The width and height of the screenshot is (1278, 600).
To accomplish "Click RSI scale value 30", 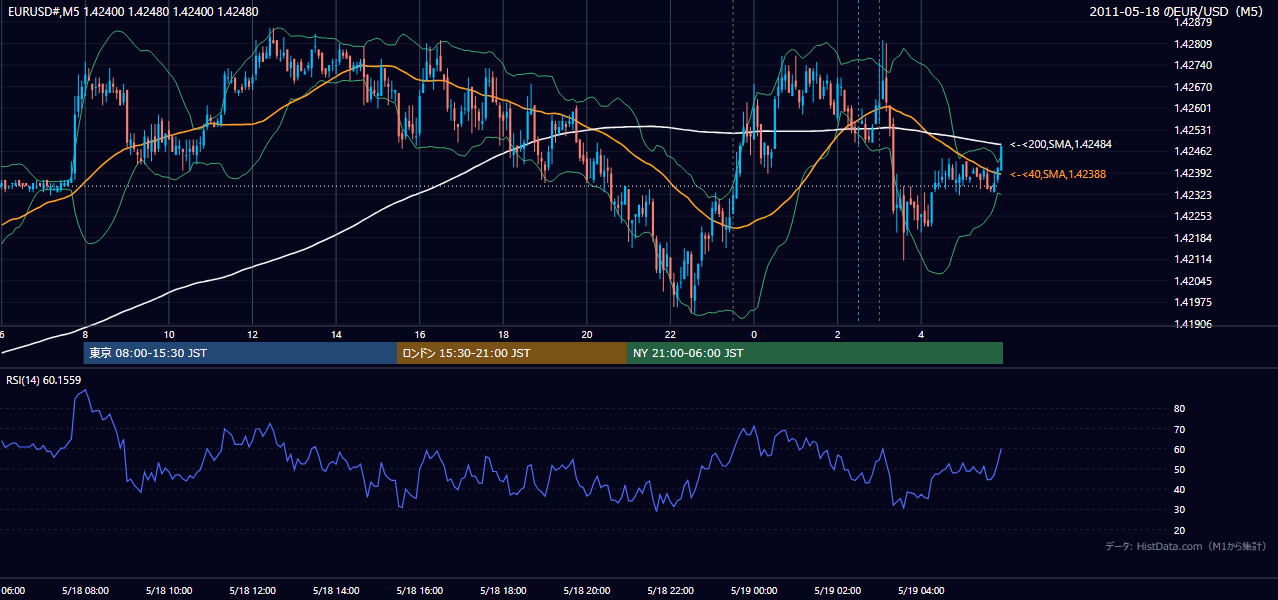I will click(x=1180, y=510).
